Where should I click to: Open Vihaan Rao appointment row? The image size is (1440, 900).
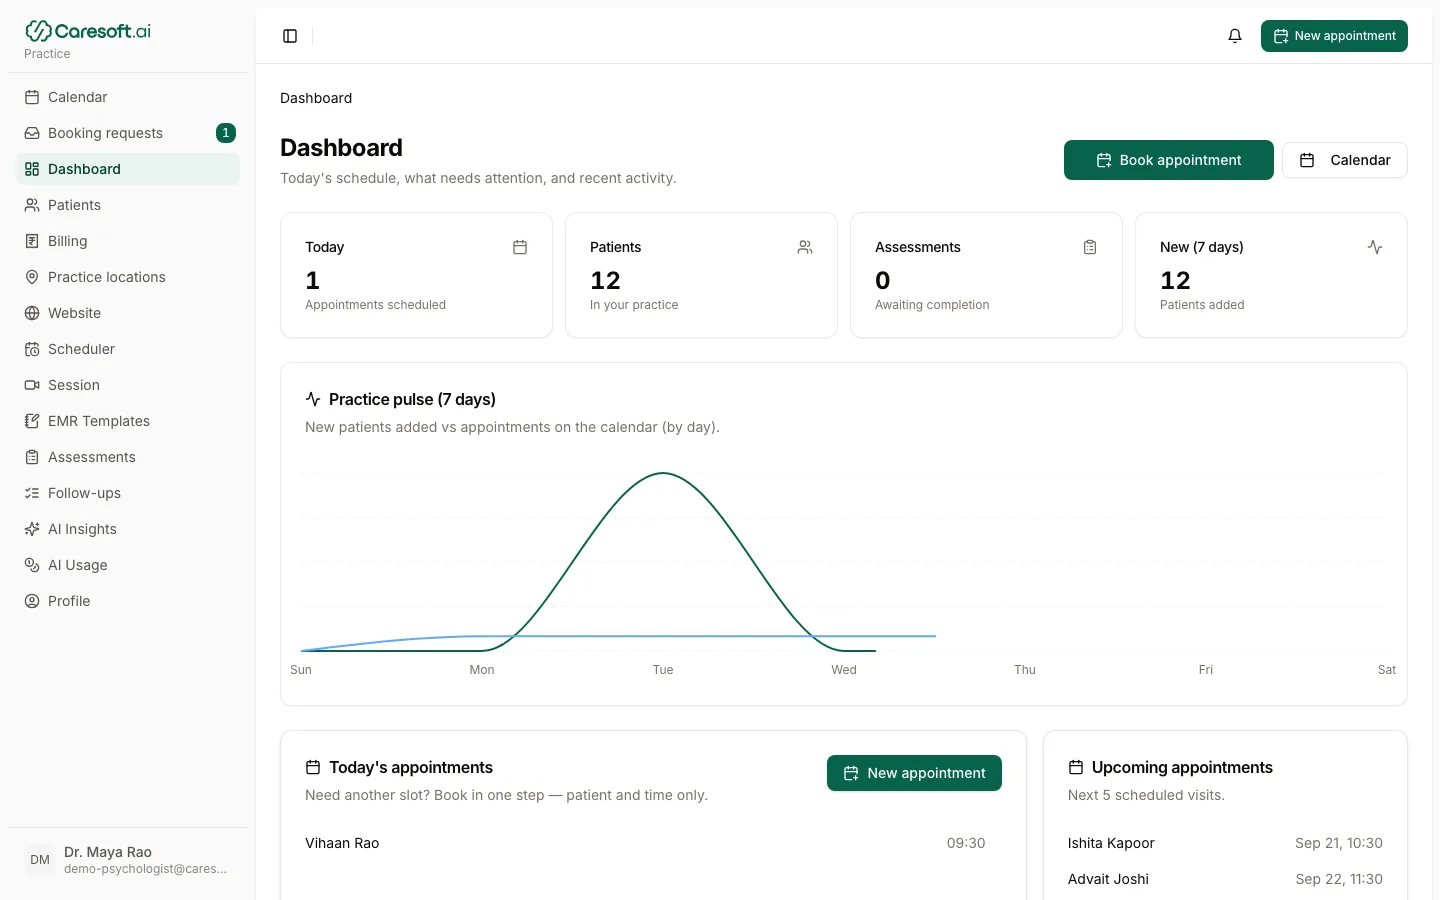pyautogui.click(x=645, y=843)
